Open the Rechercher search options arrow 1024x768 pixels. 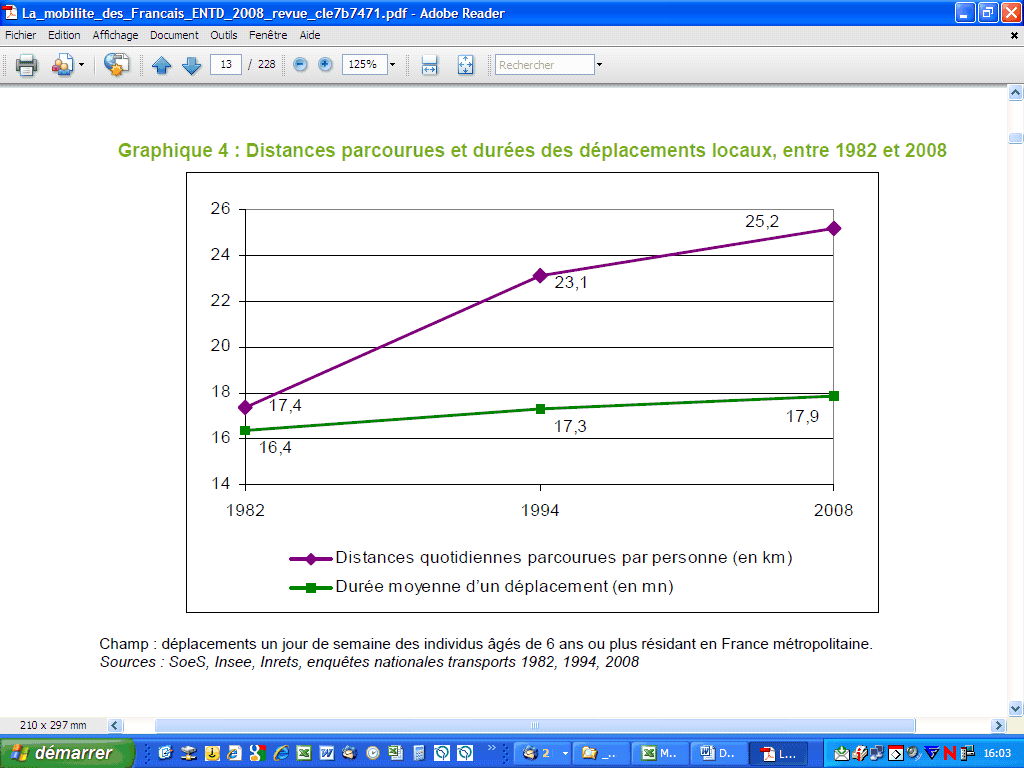(x=599, y=65)
